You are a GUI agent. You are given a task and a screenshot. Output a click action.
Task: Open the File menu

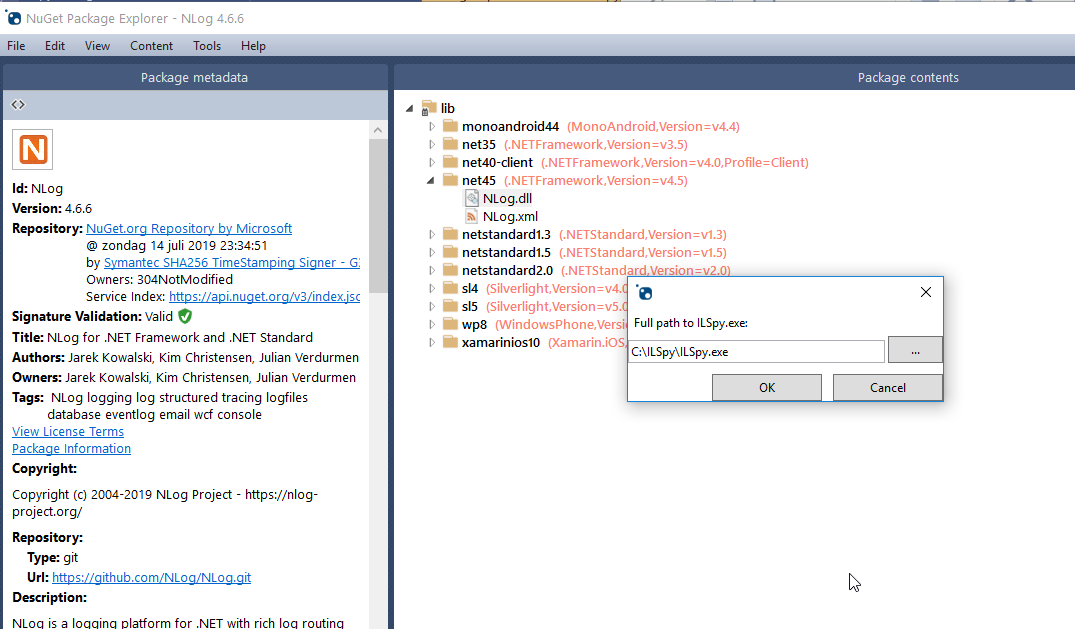click(16, 46)
